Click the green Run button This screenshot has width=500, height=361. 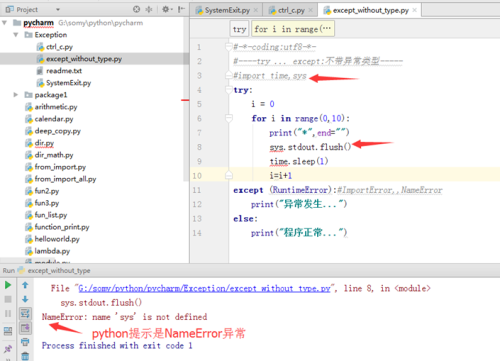tap(8, 285)
